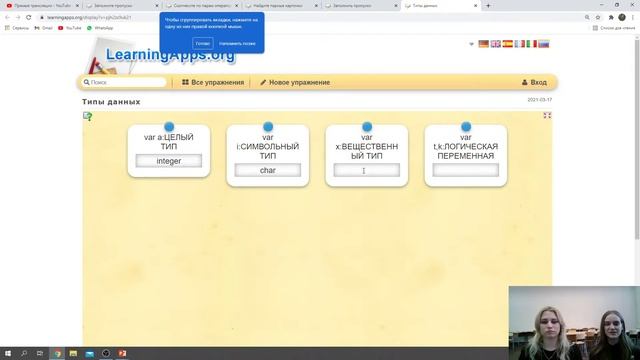Viewport: 640px width, 360px height.
Task: Open the address bar zoom magnifier
Action: [587, 18]
